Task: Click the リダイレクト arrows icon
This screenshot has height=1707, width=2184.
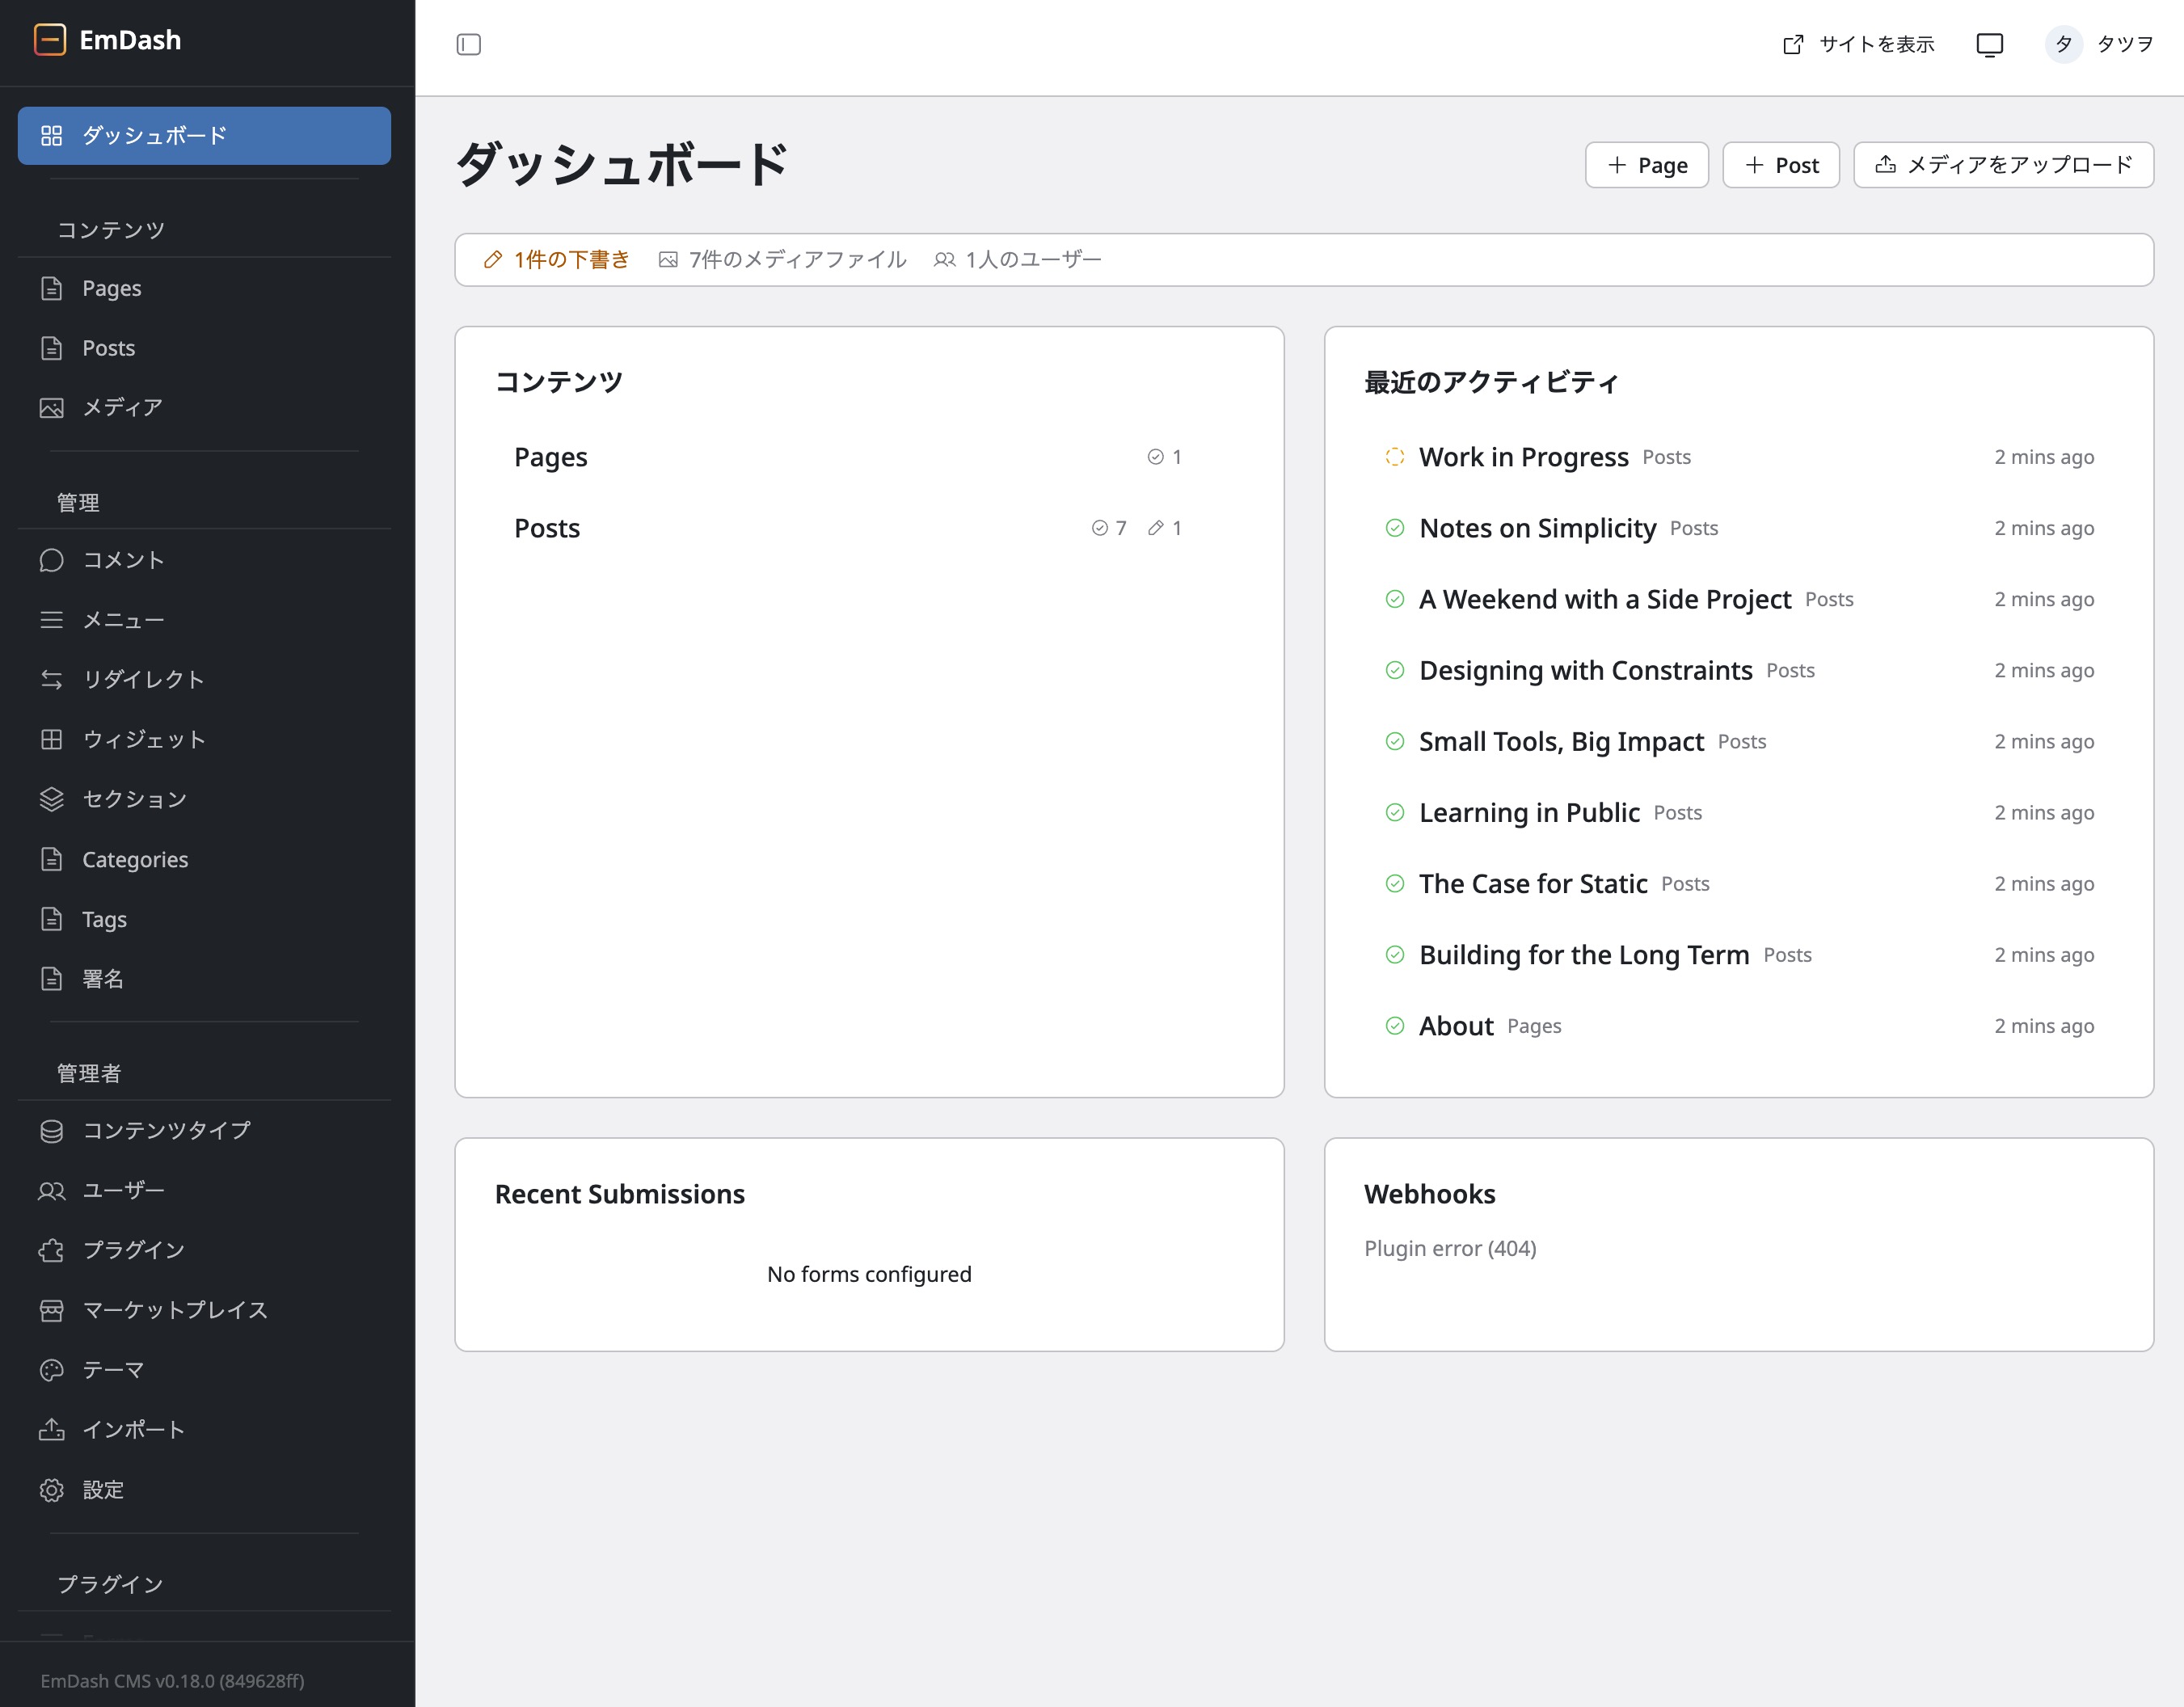Action: (x=51, y=680)
